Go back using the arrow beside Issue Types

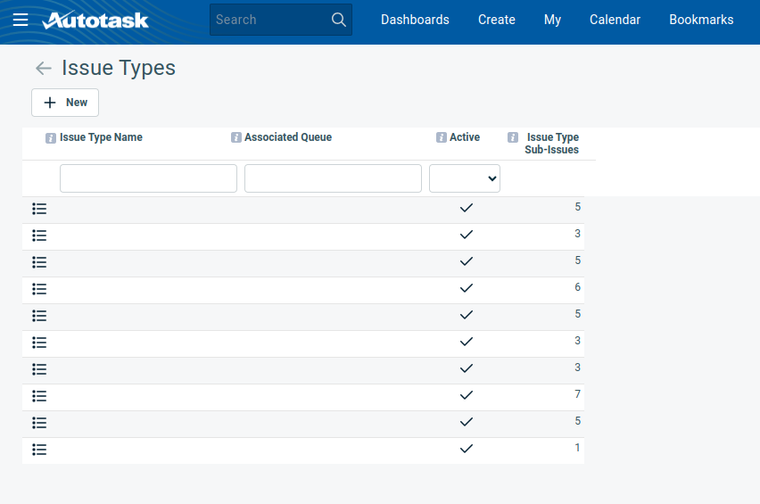point(43,68)
